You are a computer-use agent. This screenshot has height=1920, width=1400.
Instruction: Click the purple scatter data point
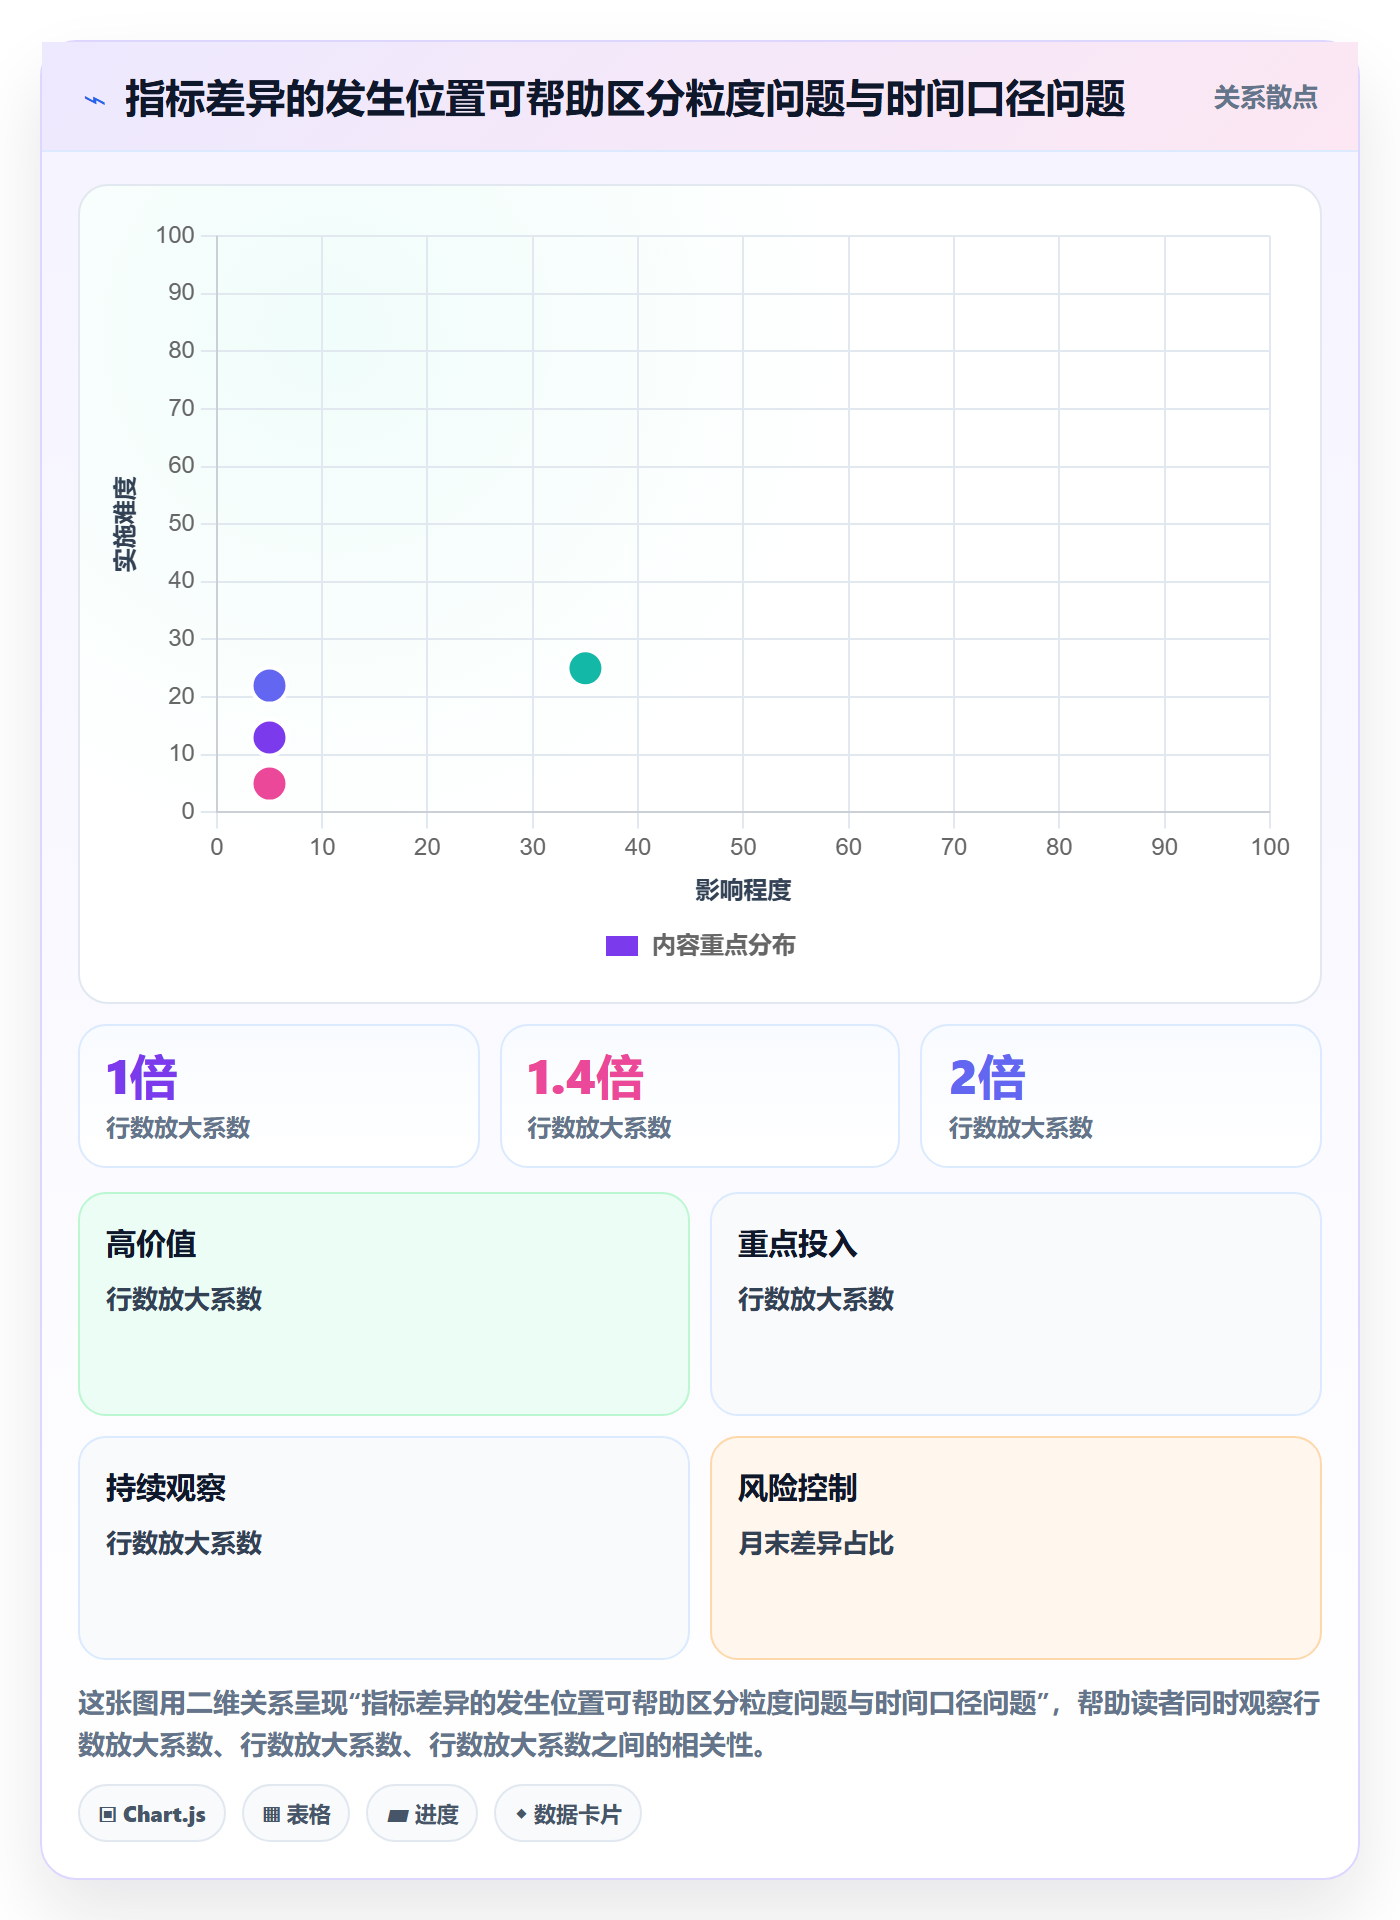[x=269, y=738]
